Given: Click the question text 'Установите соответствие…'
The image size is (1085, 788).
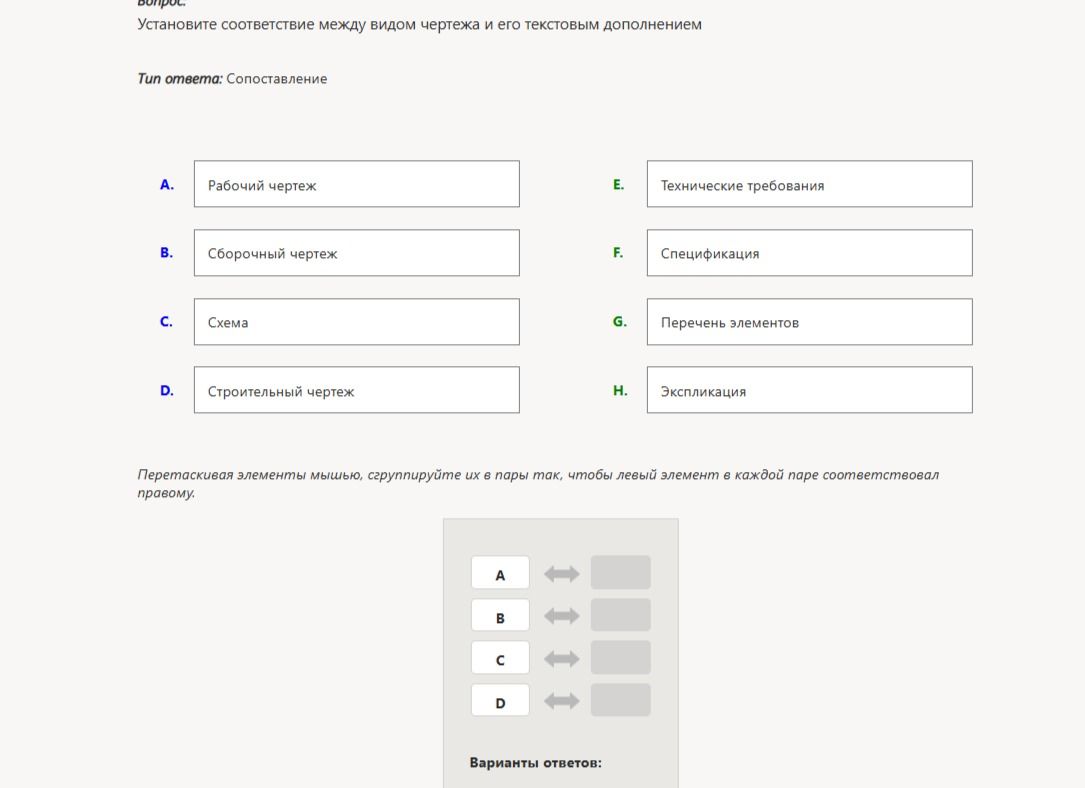Looking at the screenshot, I should click(419, 24).
